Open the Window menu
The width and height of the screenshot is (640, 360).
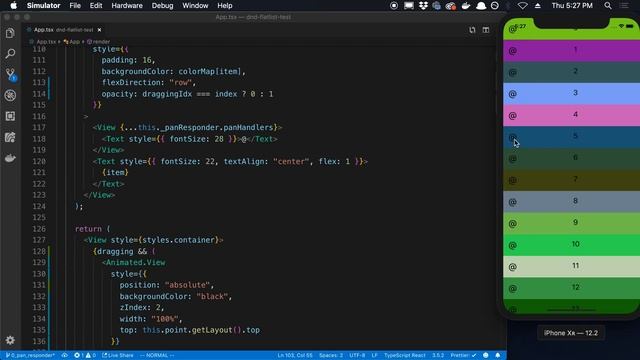[x=195, y=6]
